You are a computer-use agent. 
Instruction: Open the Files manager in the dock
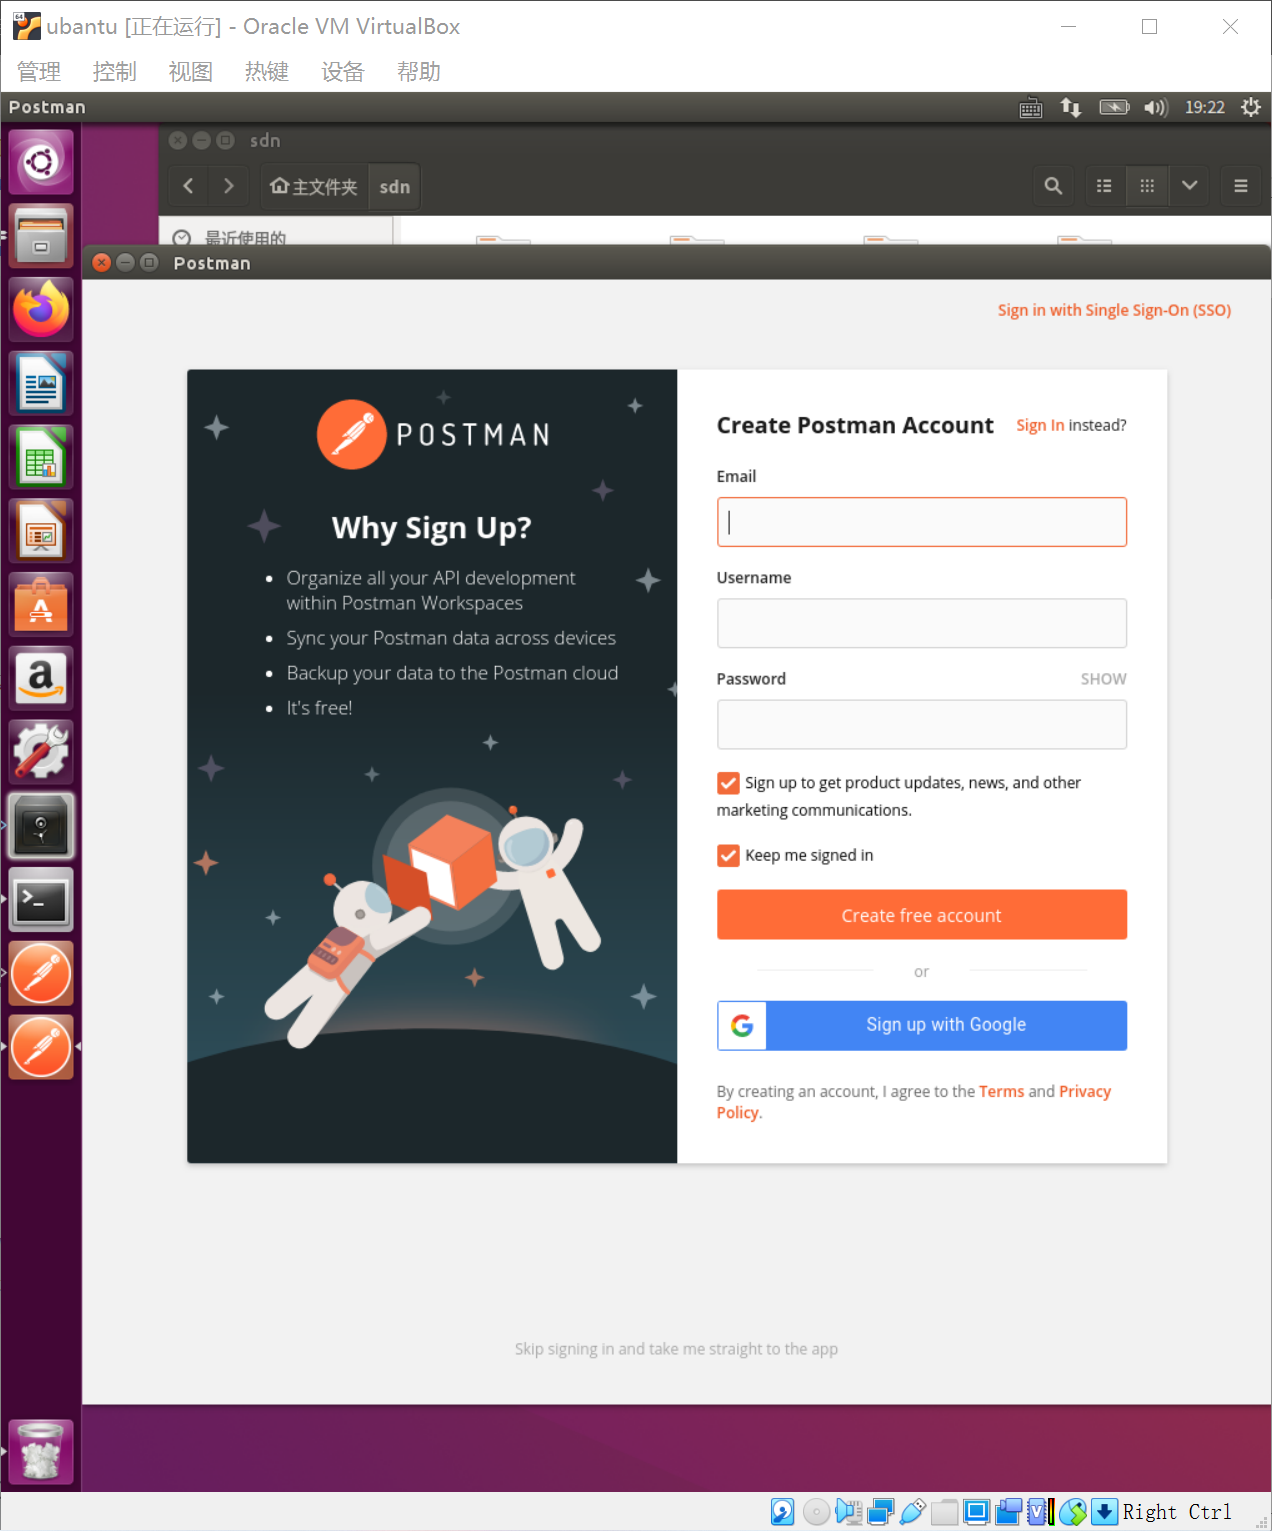41,236
